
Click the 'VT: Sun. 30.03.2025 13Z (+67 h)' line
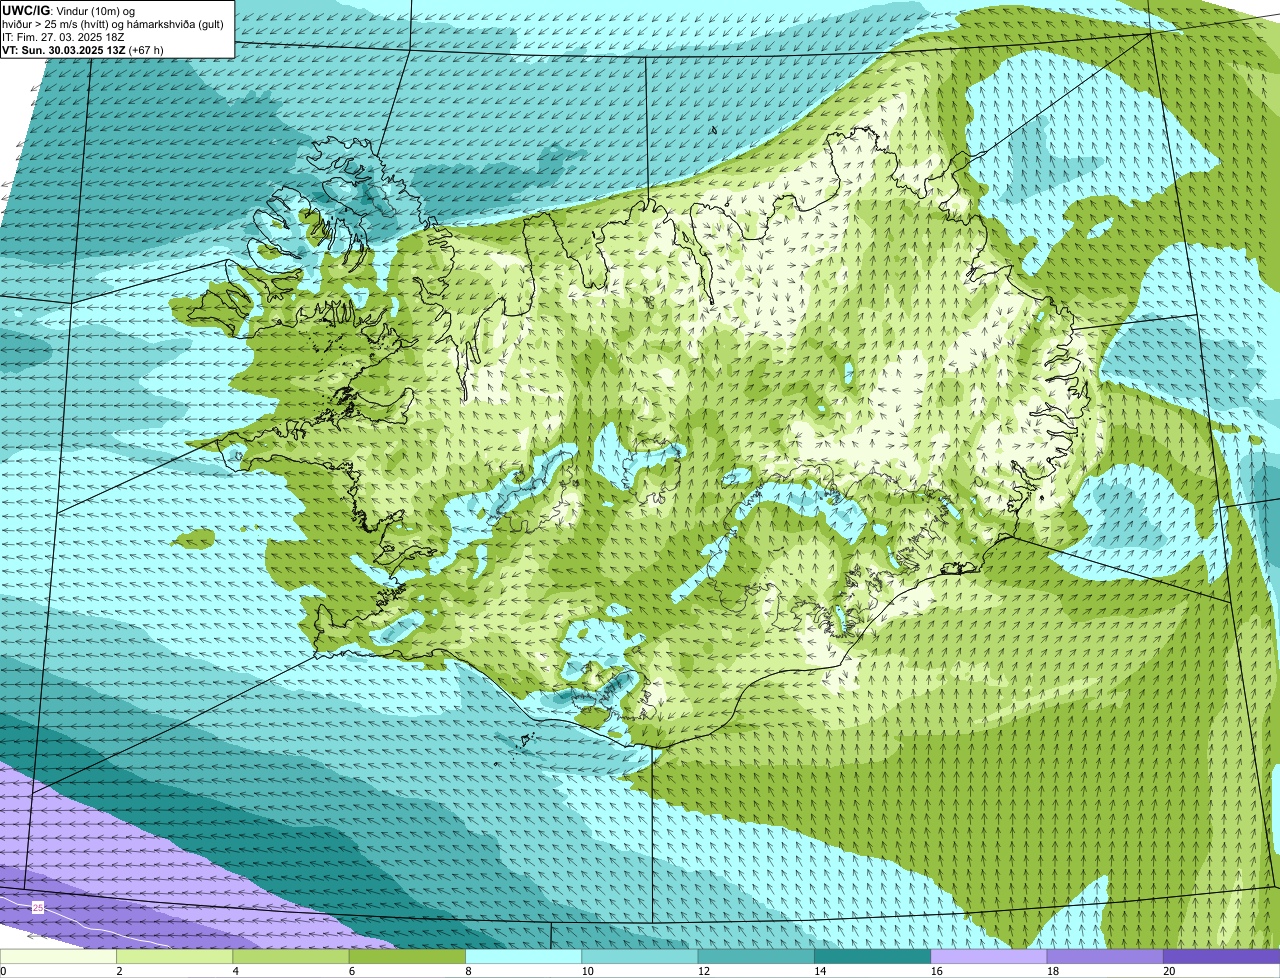pyautogui.click(x=83, y=50)
